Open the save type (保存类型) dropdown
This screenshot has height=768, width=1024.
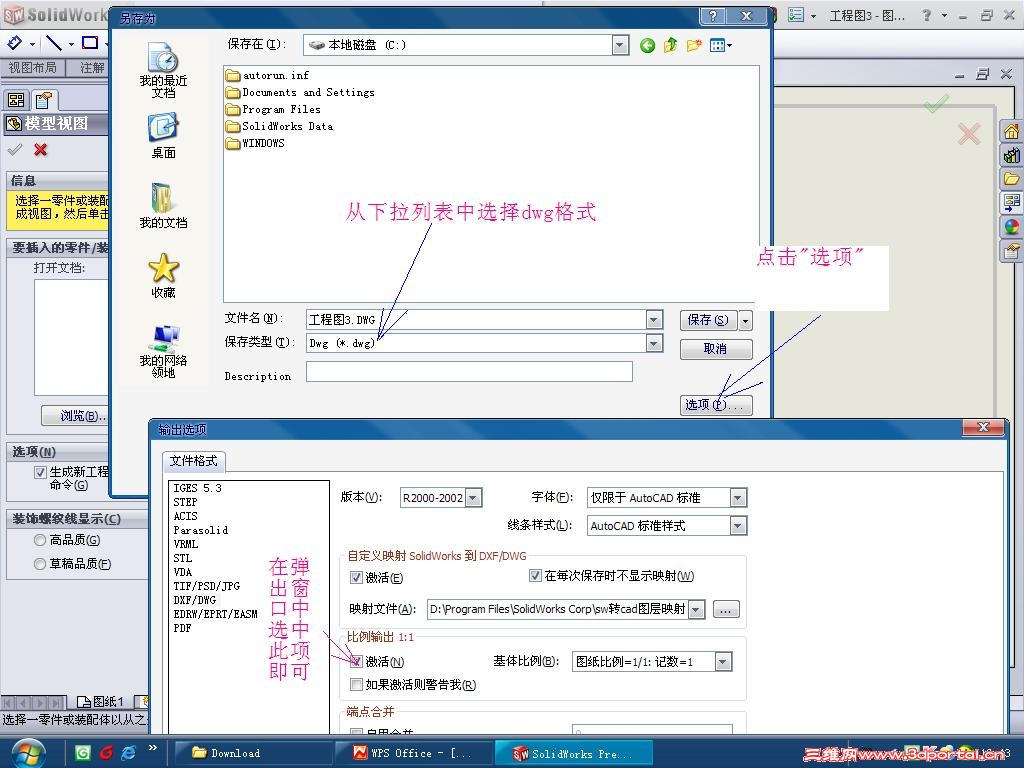pos(654,343)
